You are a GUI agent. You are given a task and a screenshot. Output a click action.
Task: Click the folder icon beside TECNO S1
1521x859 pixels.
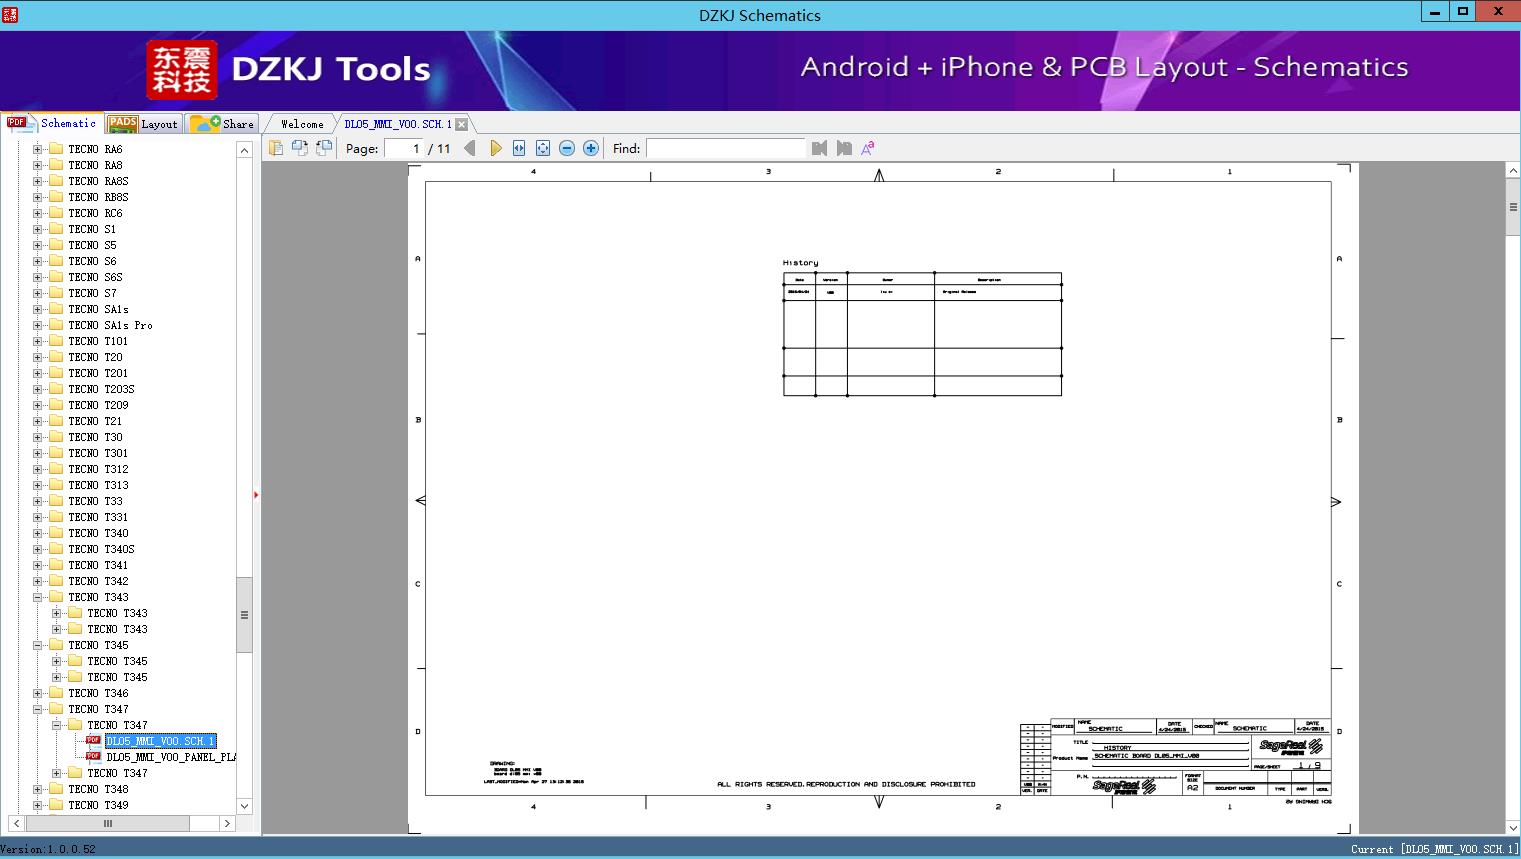coord(56,229)
